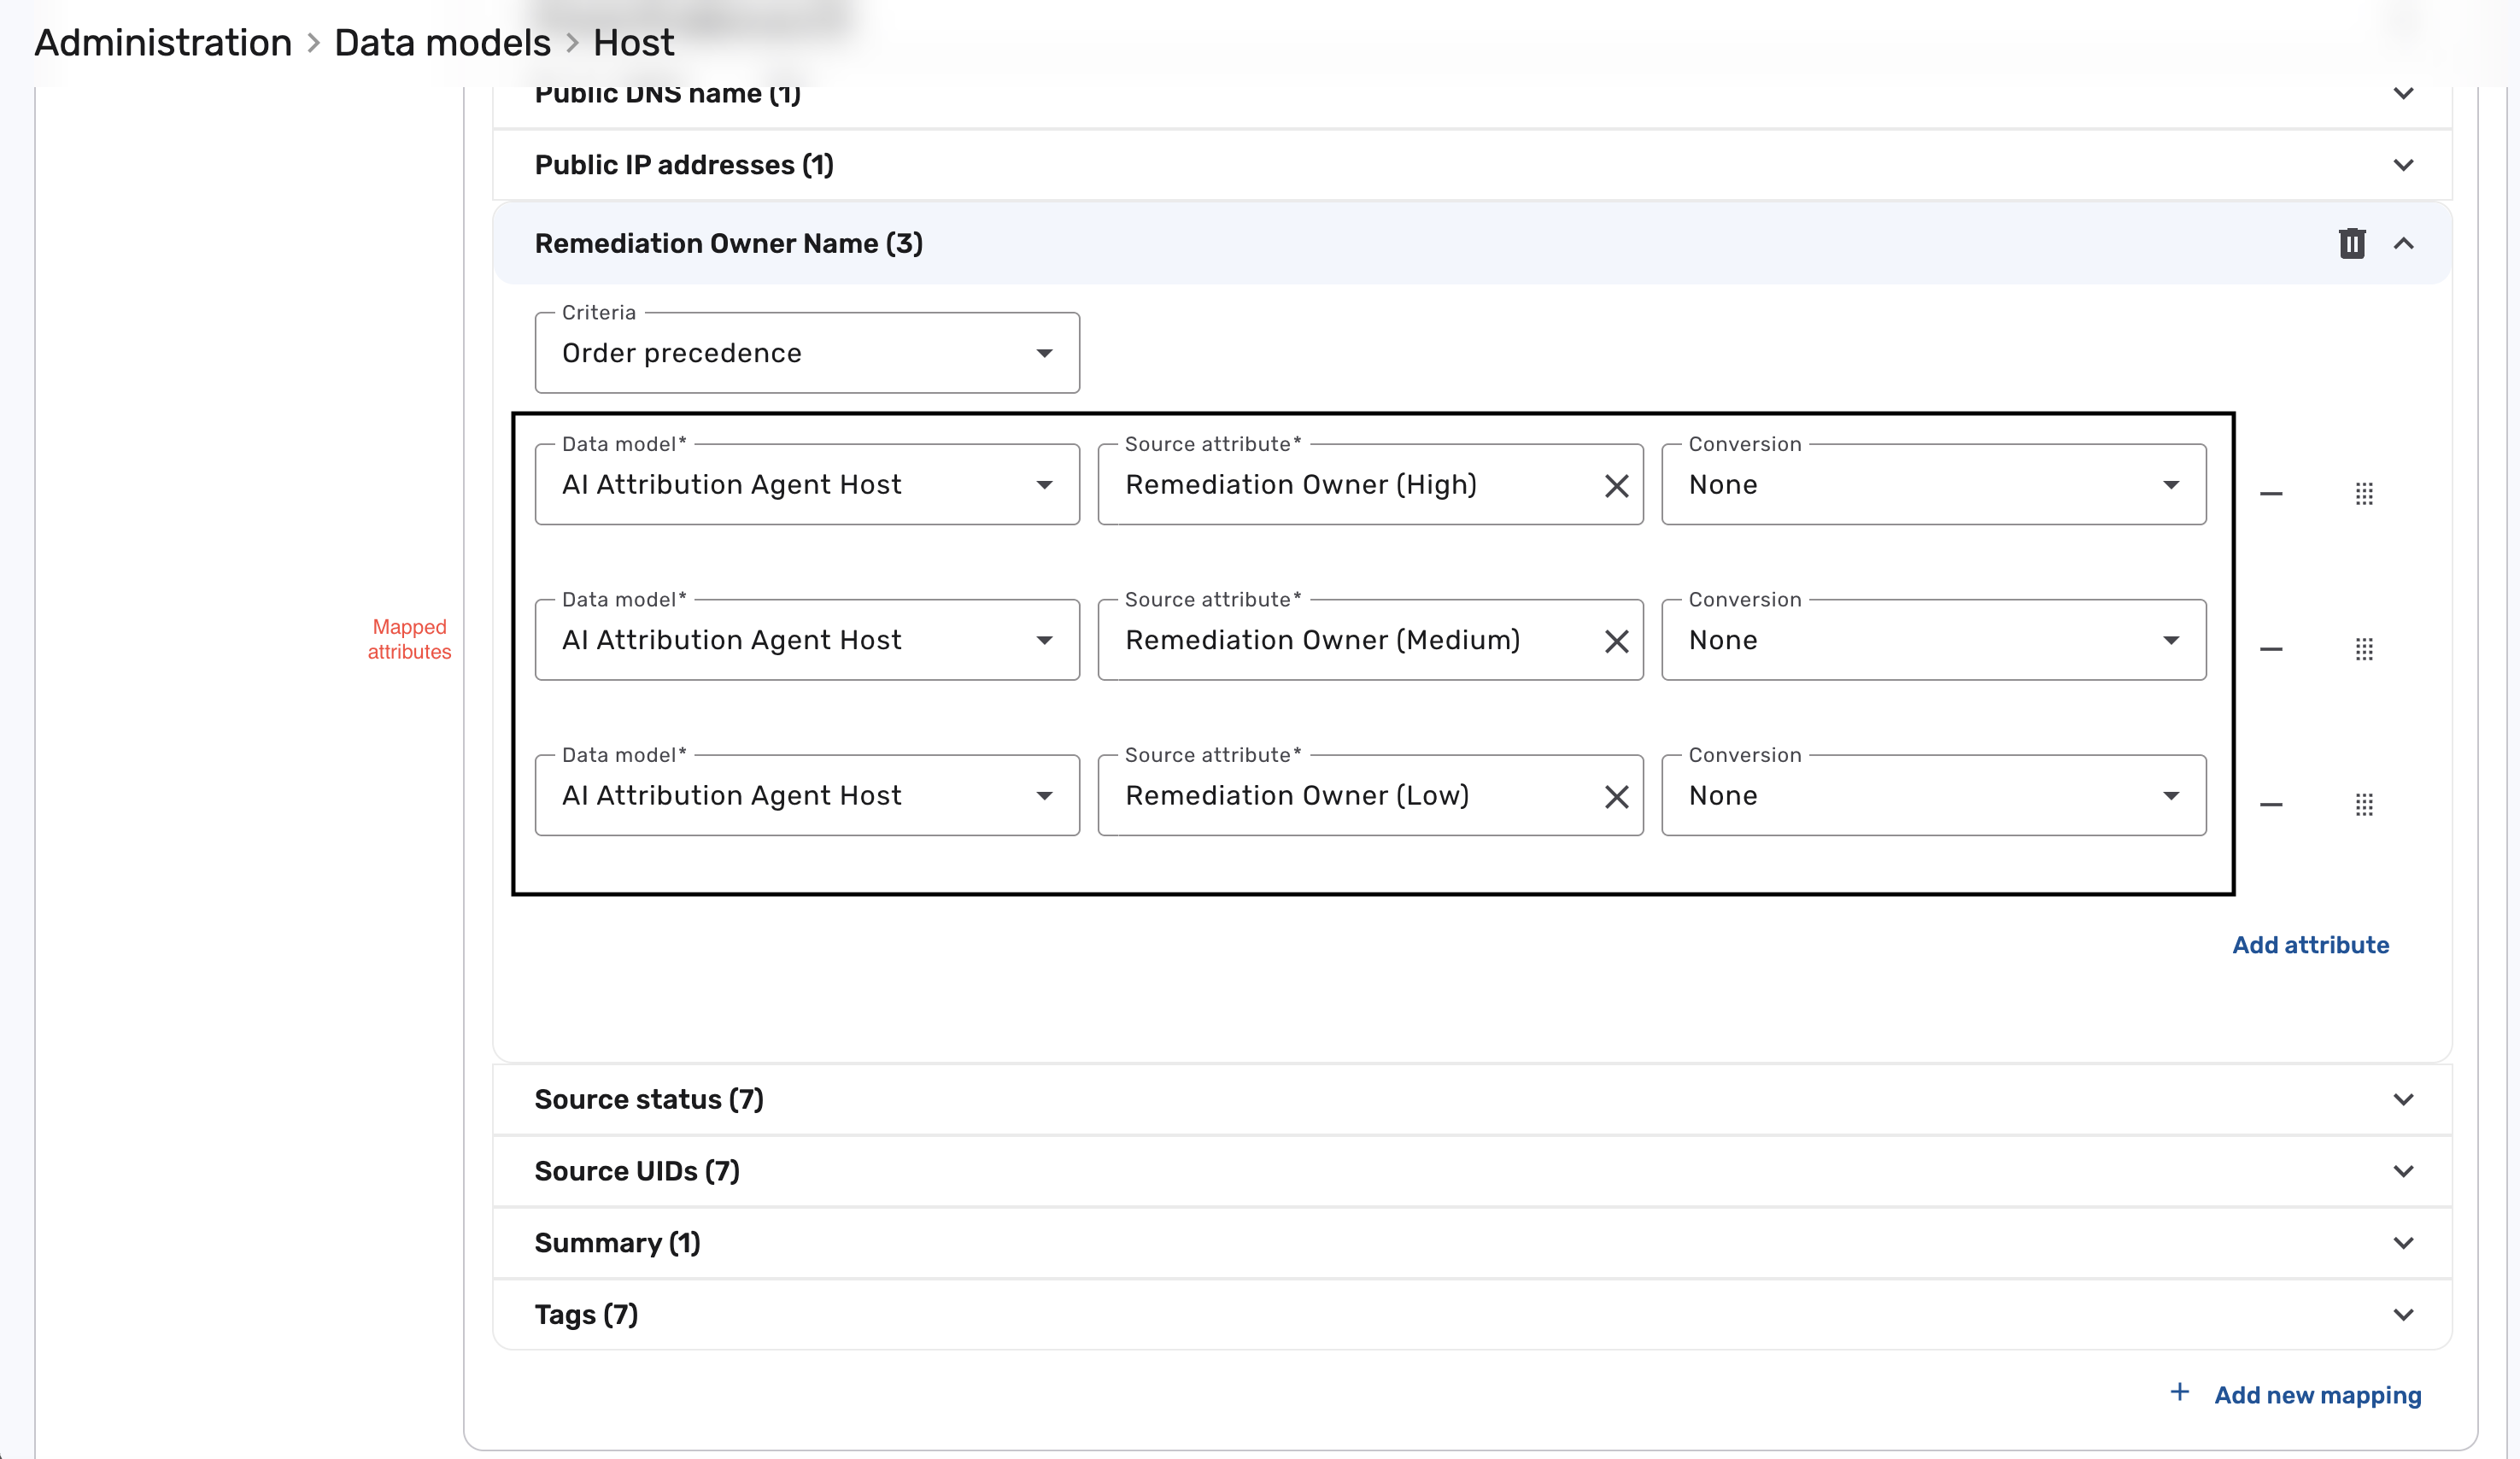This screenshot has width=2520, height=1459.
Task: Open Data model dropdown in Remediation Owner (High) row
Action: coord(807,485)
